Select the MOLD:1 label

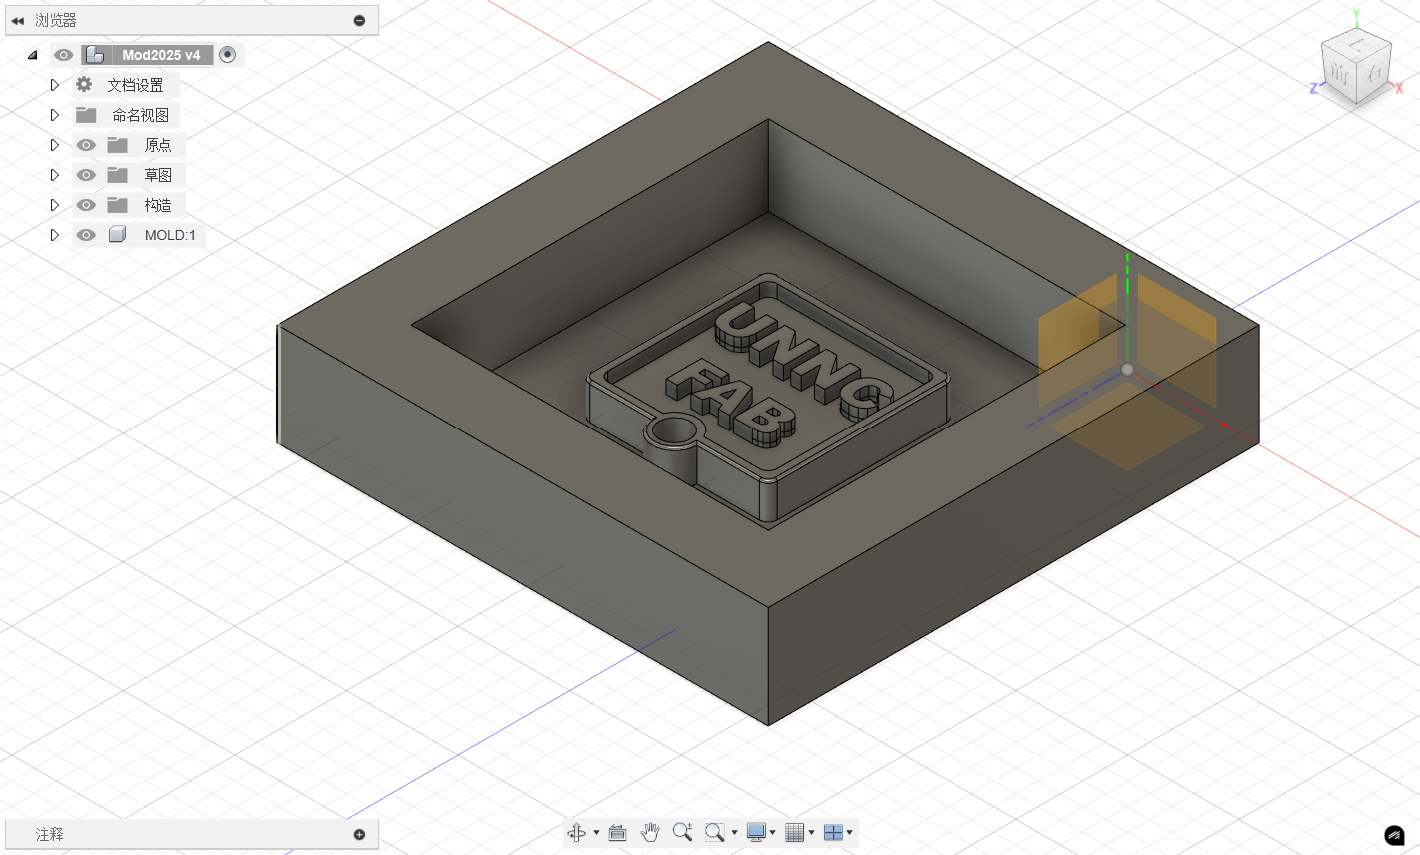coord(170,235)
